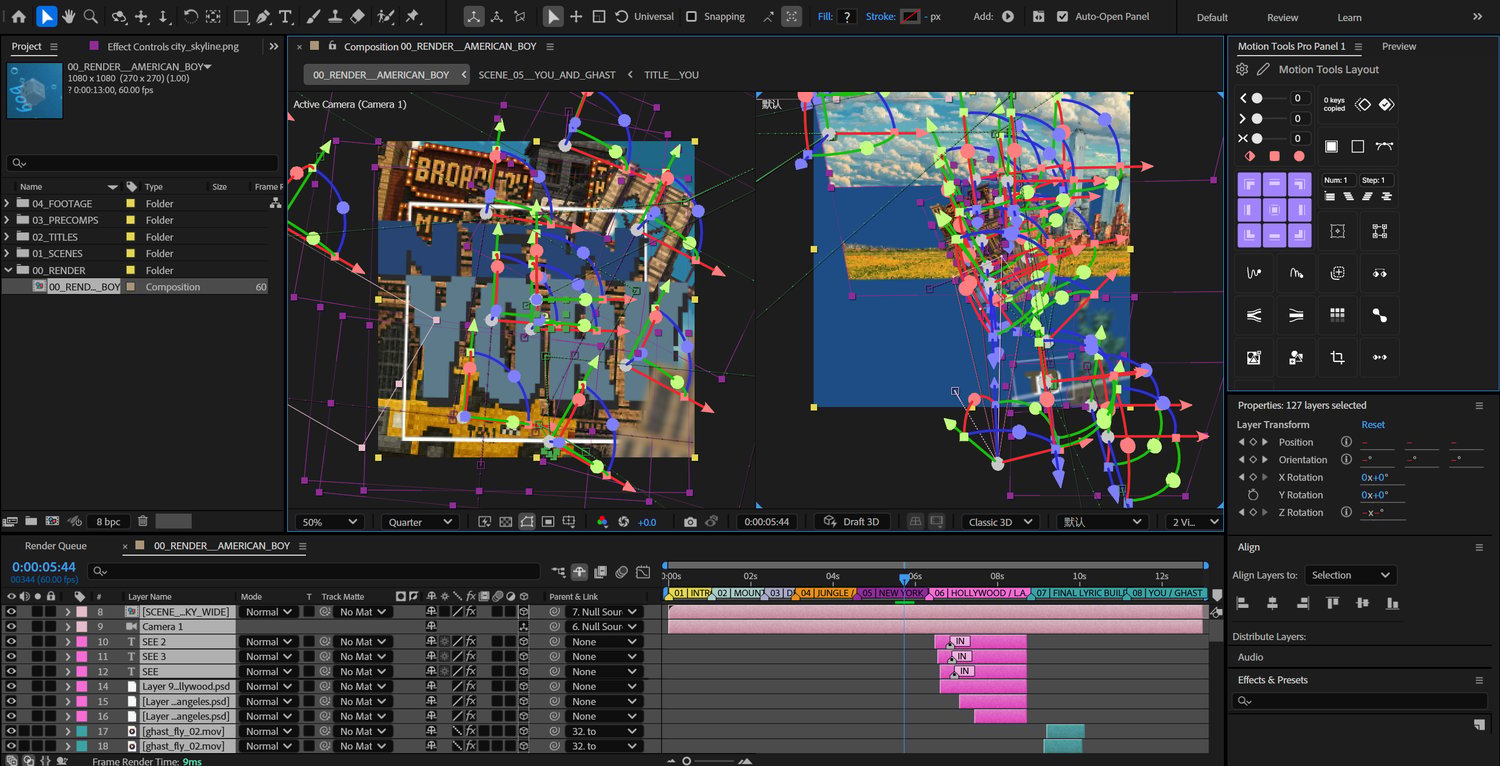This screenshot has height=766, width=1500.
Task: Click the Universal camera mode button
Action: click(x=644, y=17)
